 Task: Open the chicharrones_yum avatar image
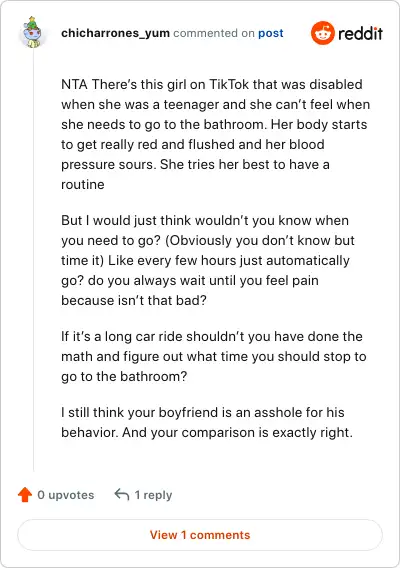[x=33, y=32]
